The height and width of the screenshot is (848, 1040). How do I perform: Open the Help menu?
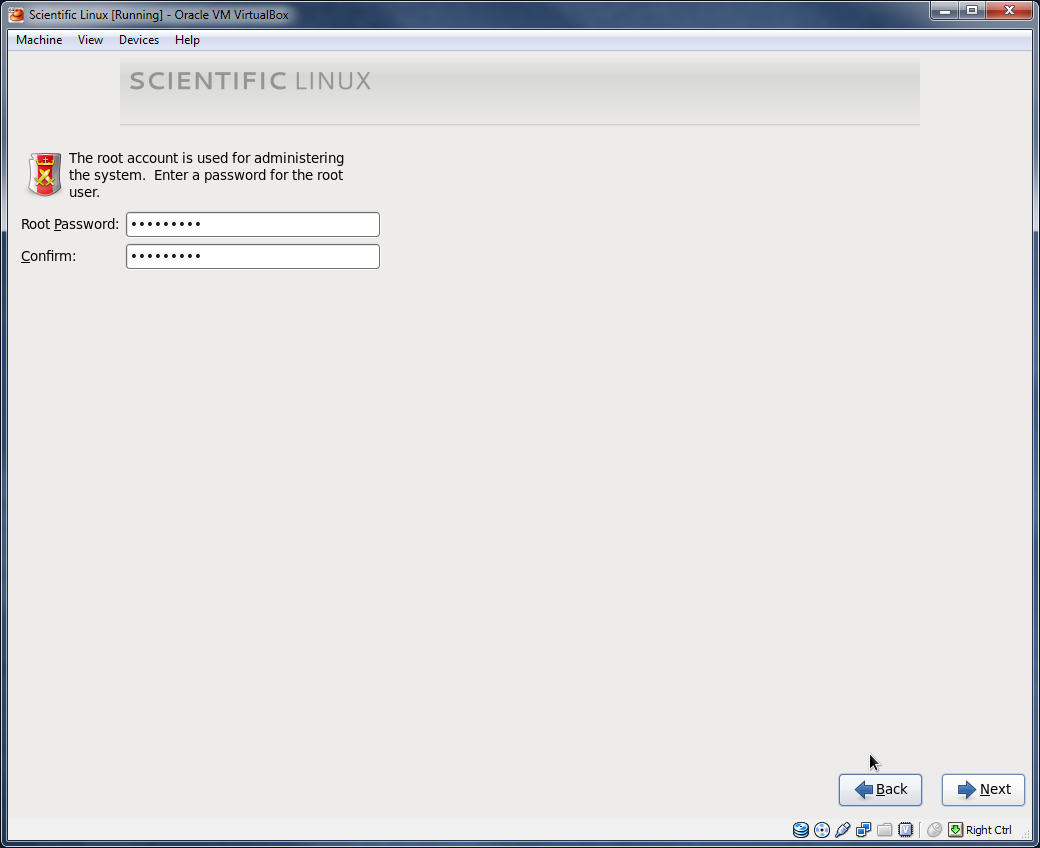point(187,40)
